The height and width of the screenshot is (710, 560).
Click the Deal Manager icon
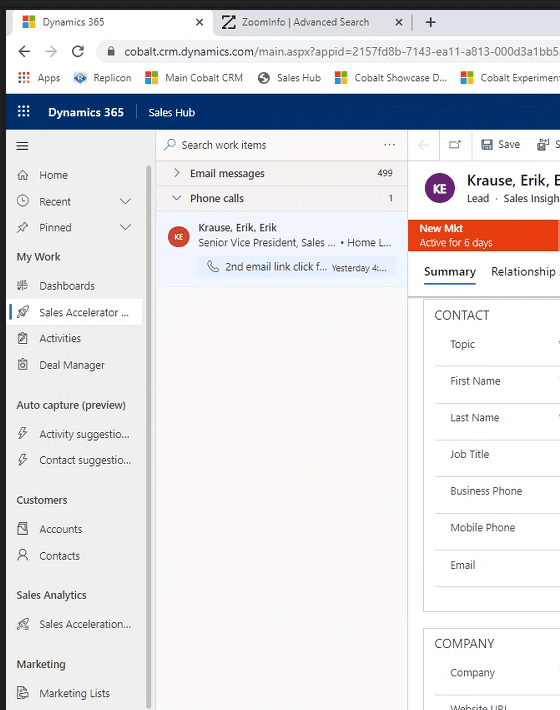pyautogui.click(x=23, y=365)
